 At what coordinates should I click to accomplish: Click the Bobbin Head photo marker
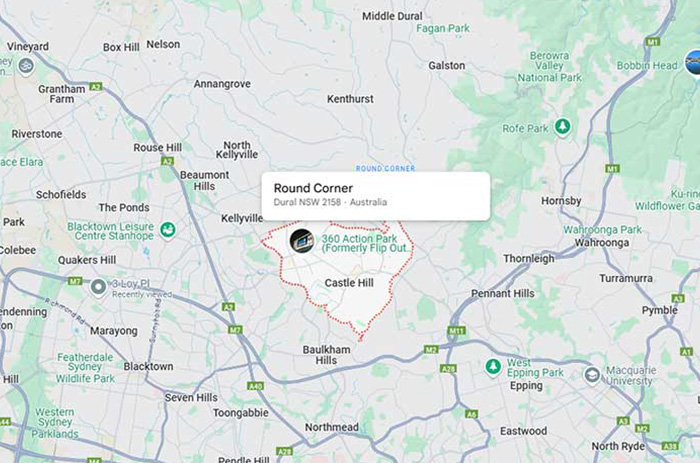(694, 63)
